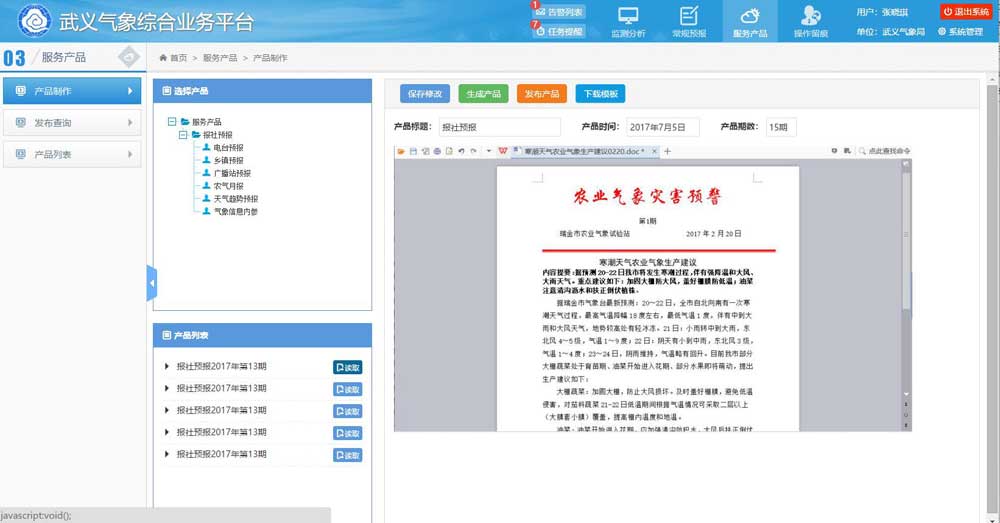This screenshot has width=1000, height=523.
Task: Click the green 生成产品 button
Action: (x=484, y=94)
